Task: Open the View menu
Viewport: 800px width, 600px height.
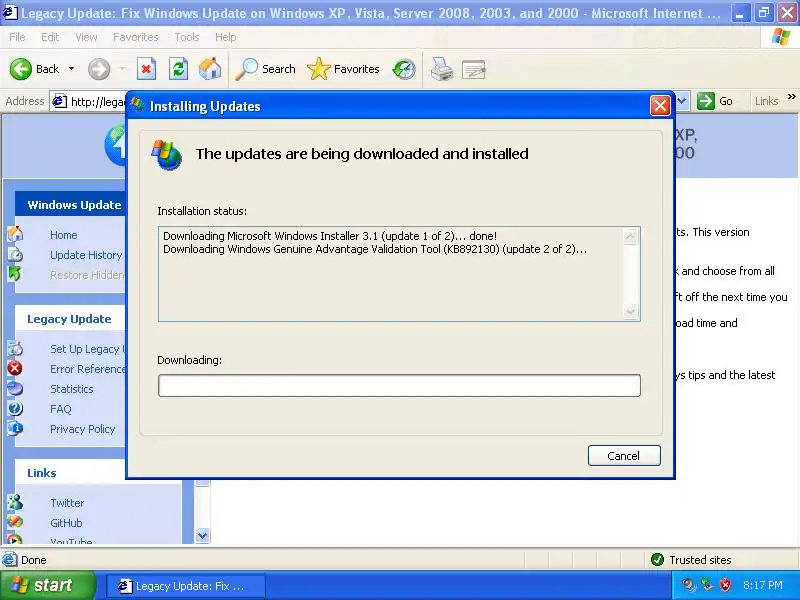Action: coord(86,37)
